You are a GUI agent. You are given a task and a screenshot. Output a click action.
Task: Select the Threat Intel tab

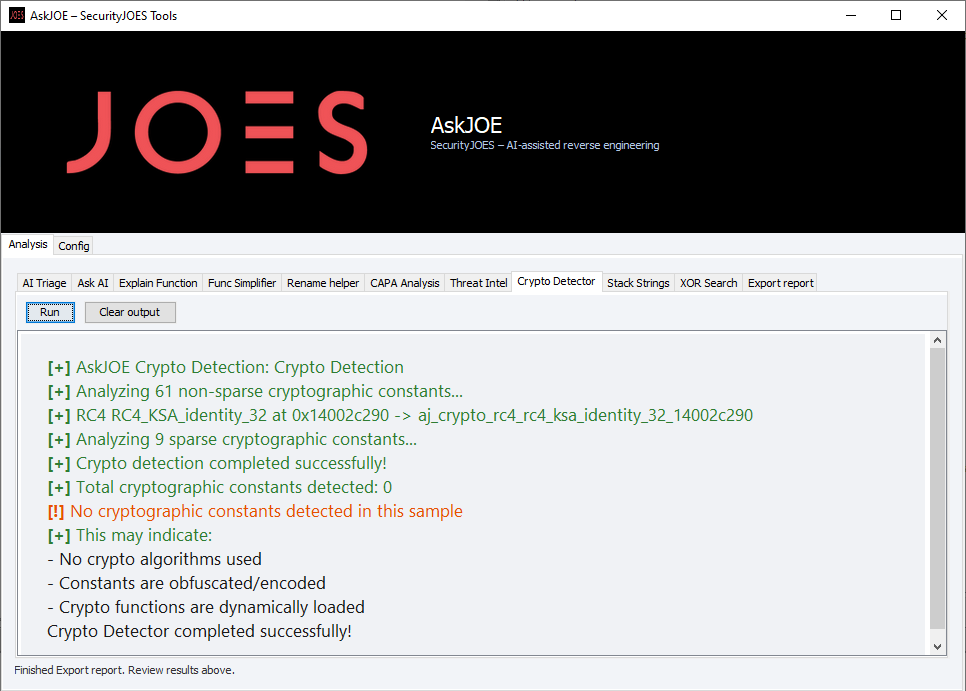coord(479,283)
